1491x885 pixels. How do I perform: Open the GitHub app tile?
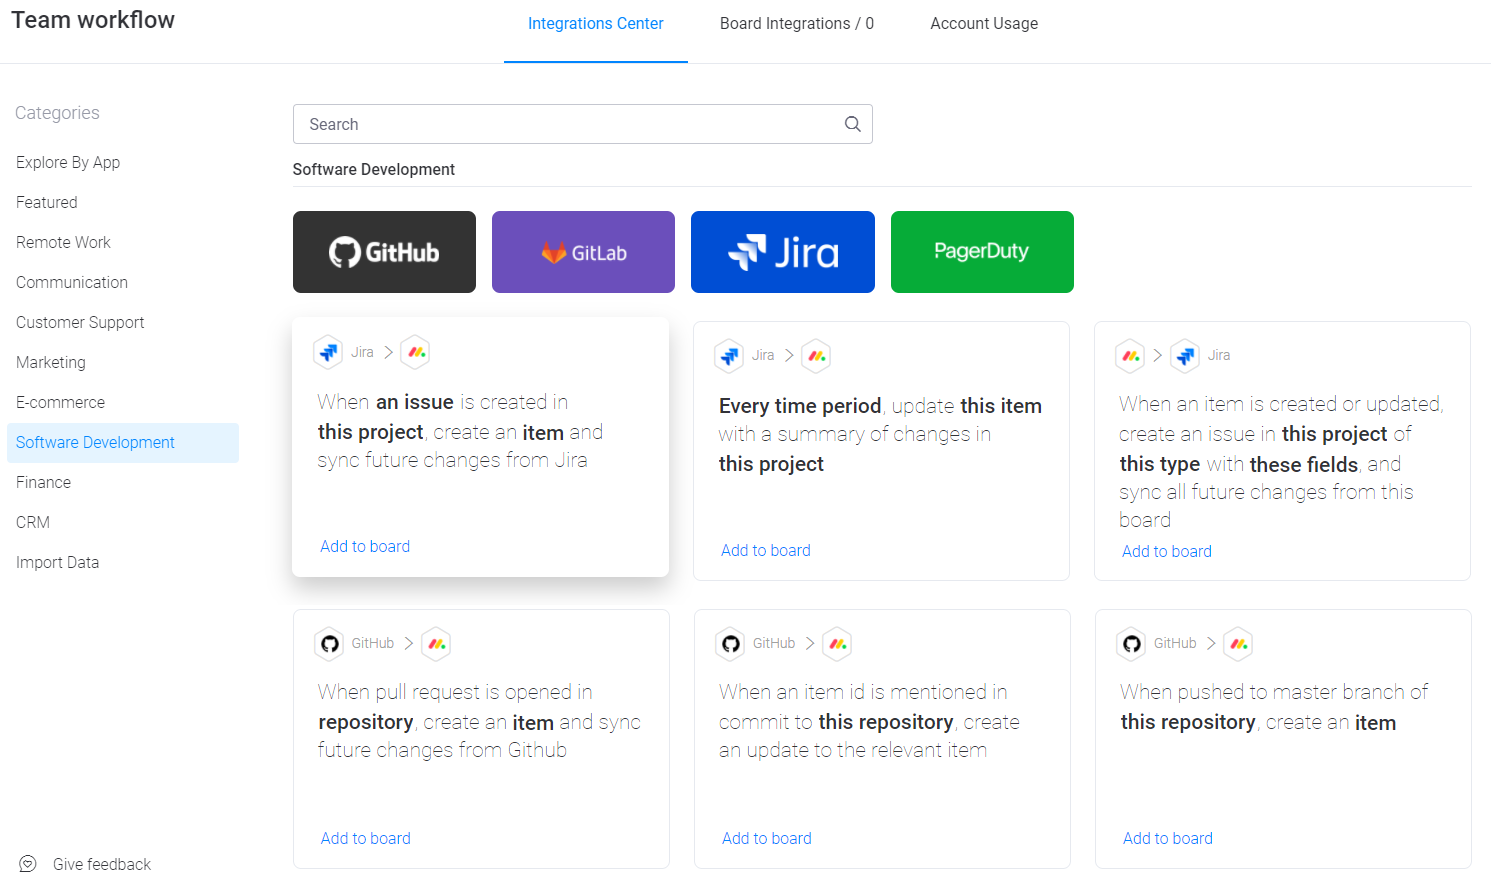click(384, 252)
